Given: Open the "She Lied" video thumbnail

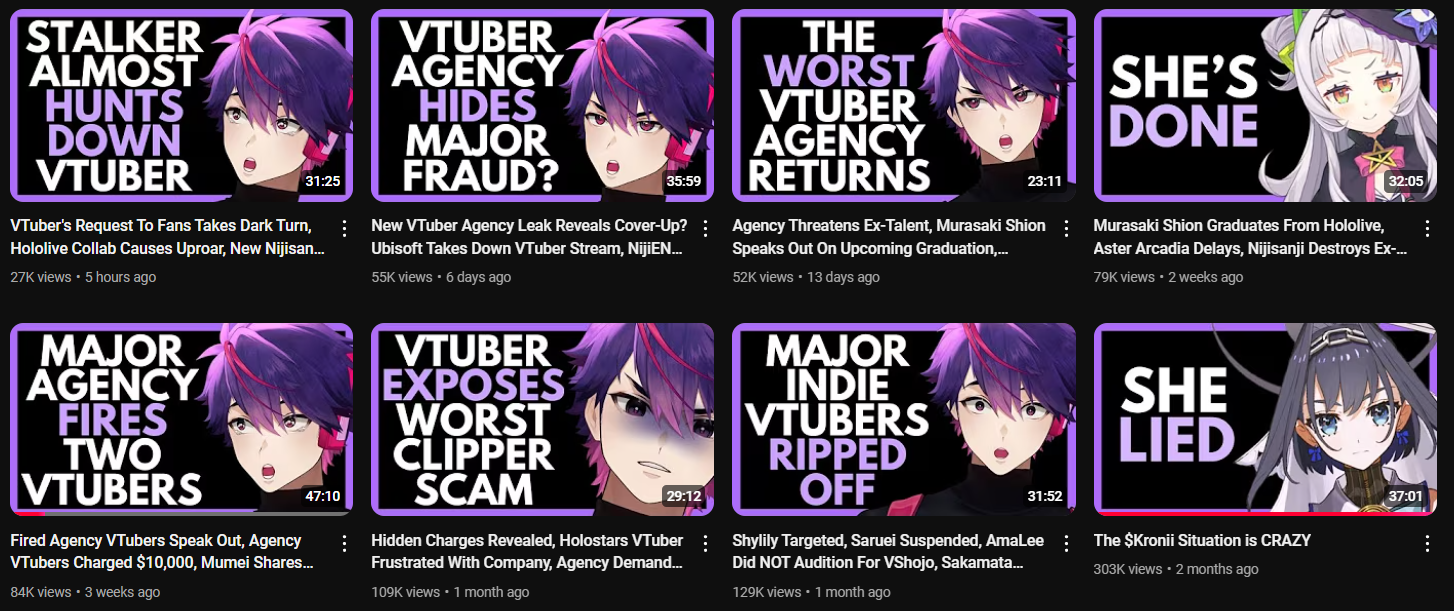Looking at the screenshot, I should click(x=1265, y=419).
